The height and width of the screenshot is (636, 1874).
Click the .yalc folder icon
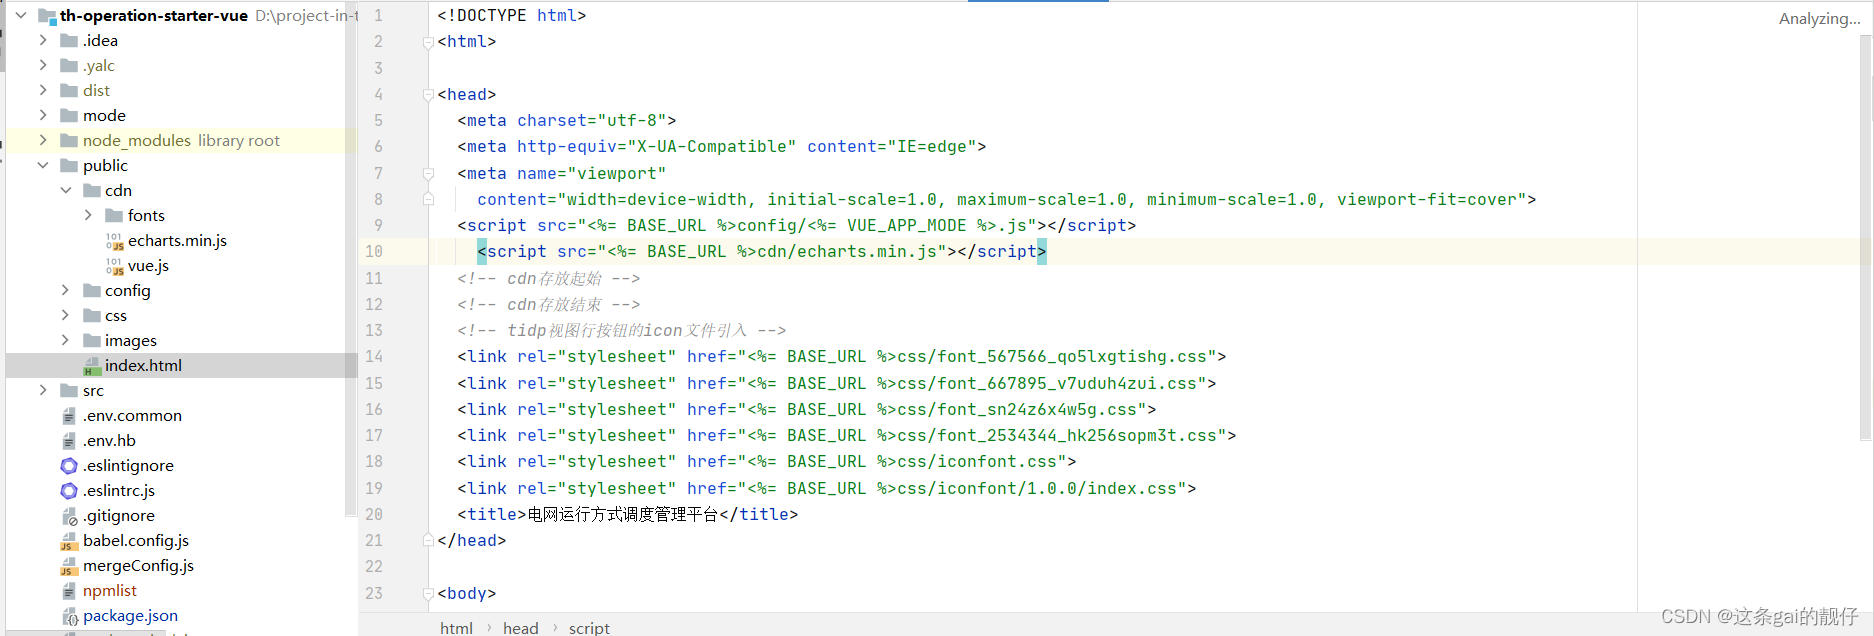tap(69, 65)
